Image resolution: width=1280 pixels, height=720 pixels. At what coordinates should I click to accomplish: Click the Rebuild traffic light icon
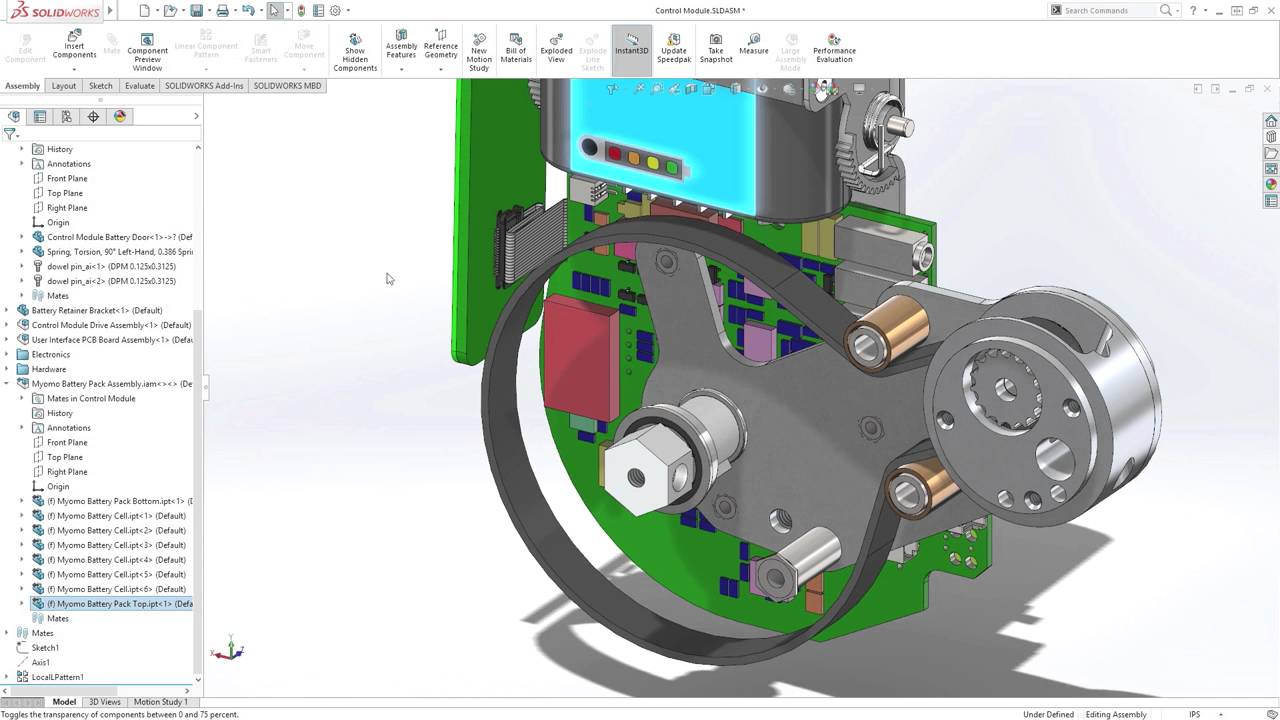[x=301, y=11]
